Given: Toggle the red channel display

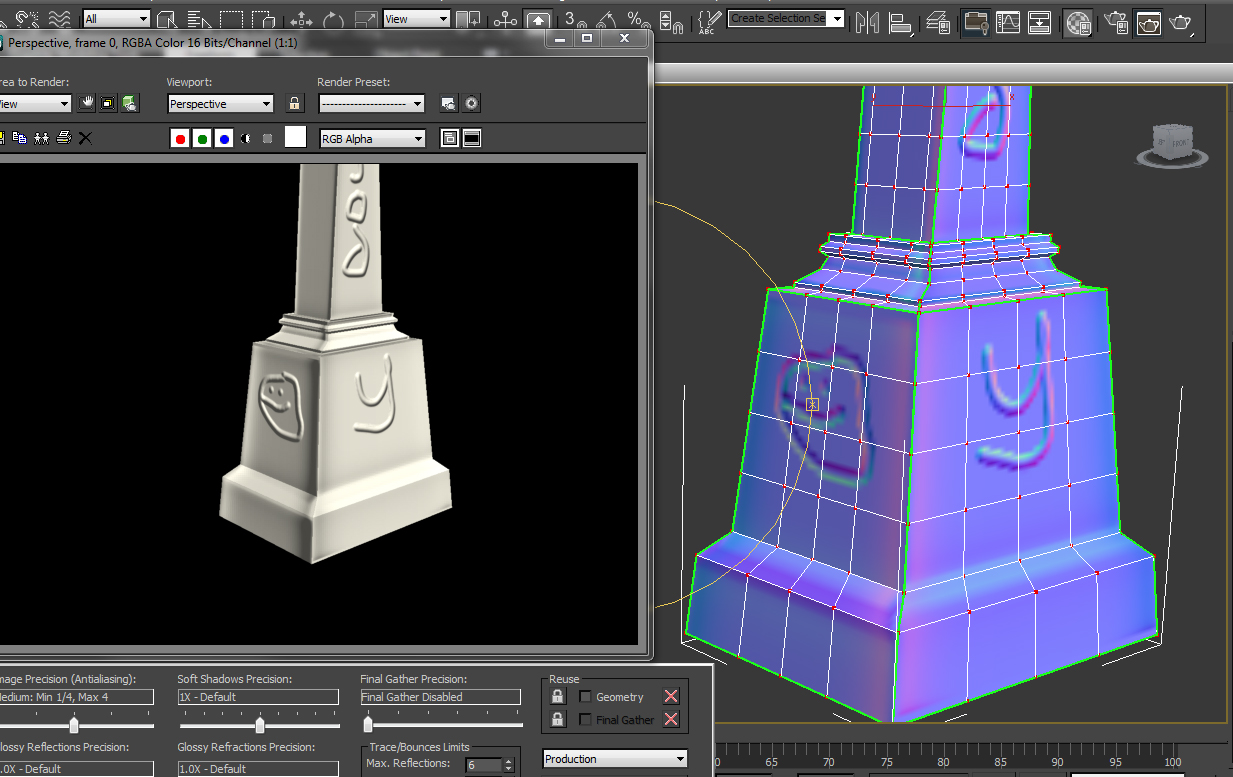Looking at the screenshot, I should click(x=179, y=138).
